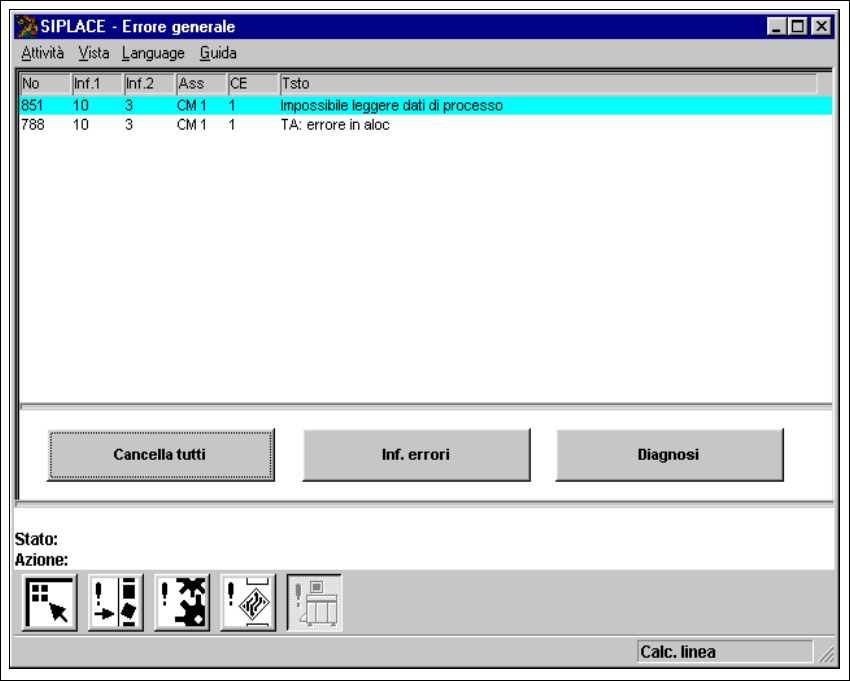Open the Language menu

pyautogui.click(x=153, y=53)
